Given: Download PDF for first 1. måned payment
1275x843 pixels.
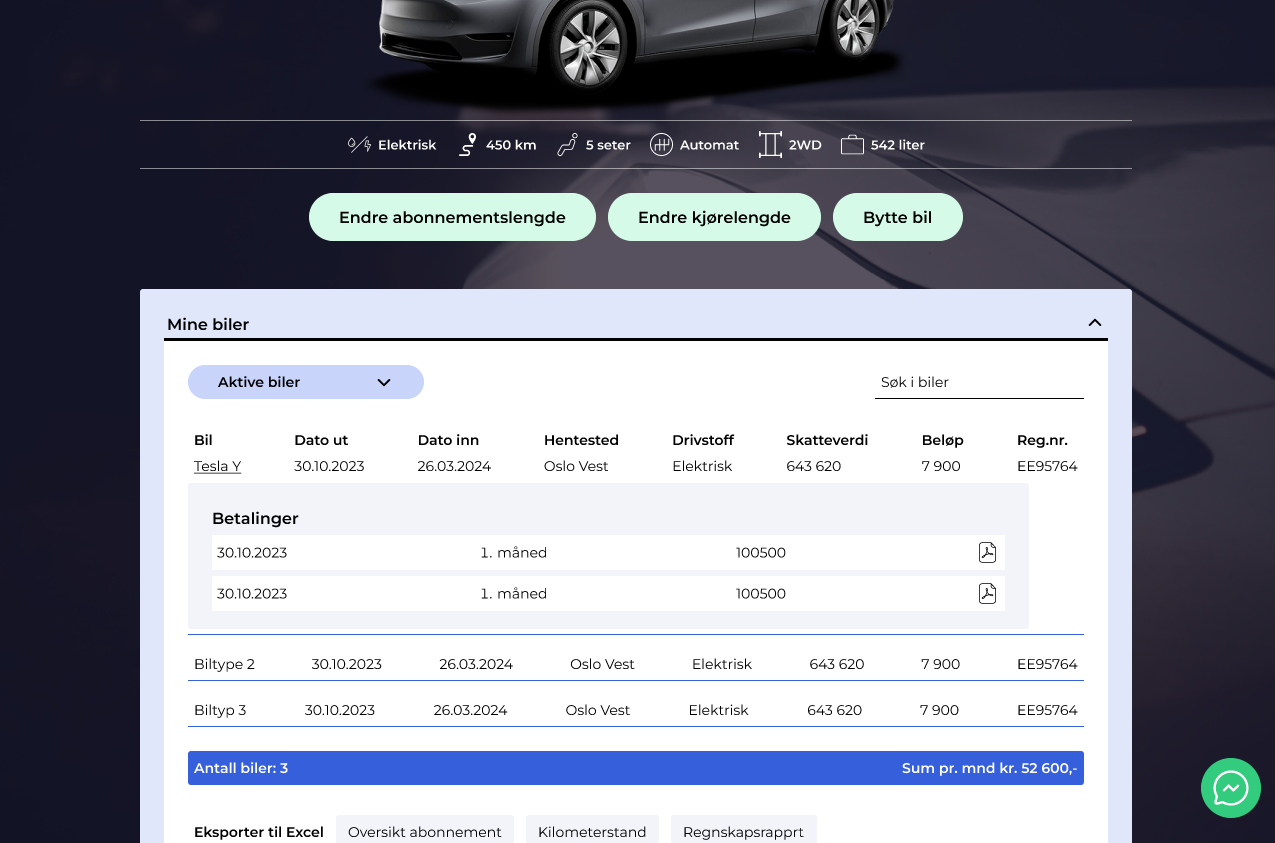Looking at the screenshot, I should click(x=987, y=552).
